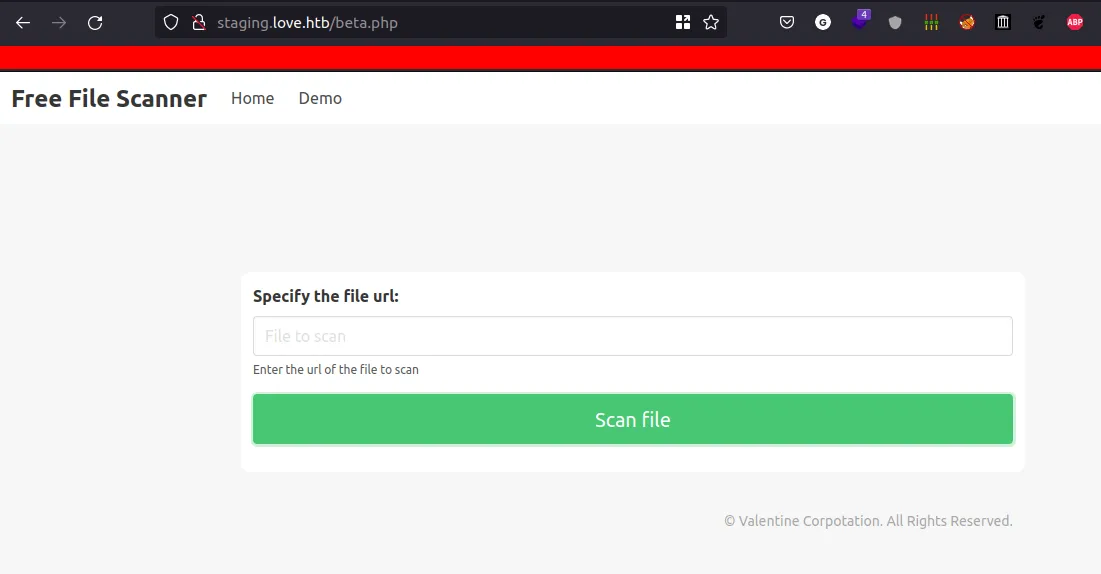1101x574 pixels.
Task: Open the QR/grid icon in address bar
Action: tap(683, 22)
